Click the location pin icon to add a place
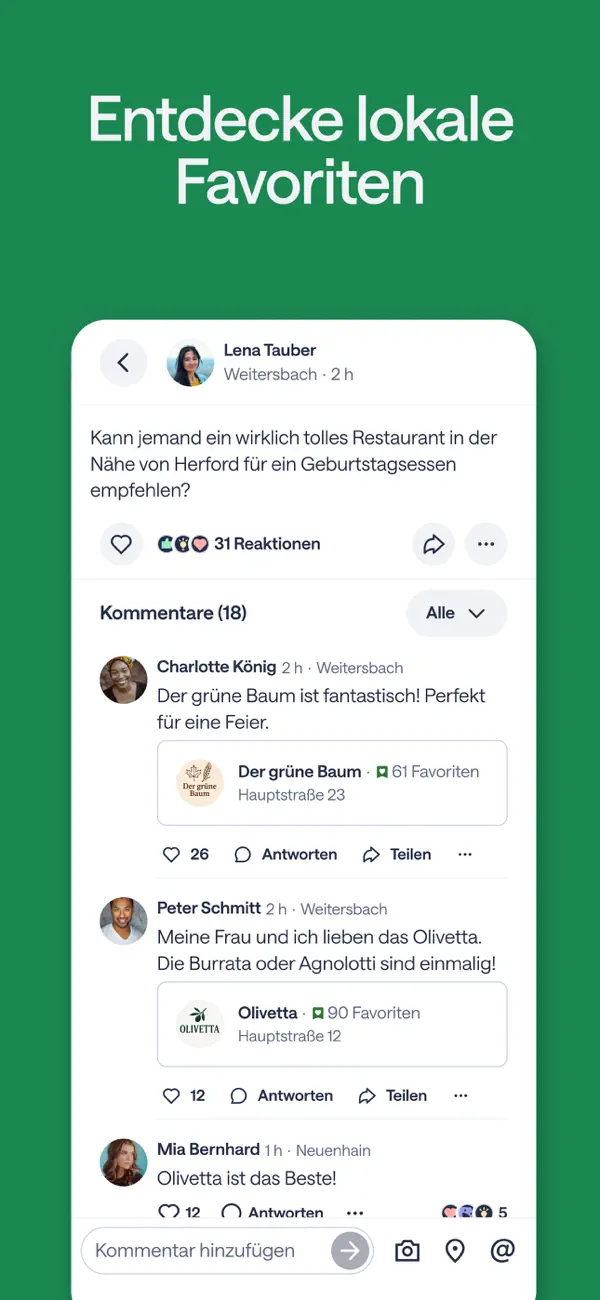Viewport: 600px width, 1300px height. click(x=455, y=1250)
